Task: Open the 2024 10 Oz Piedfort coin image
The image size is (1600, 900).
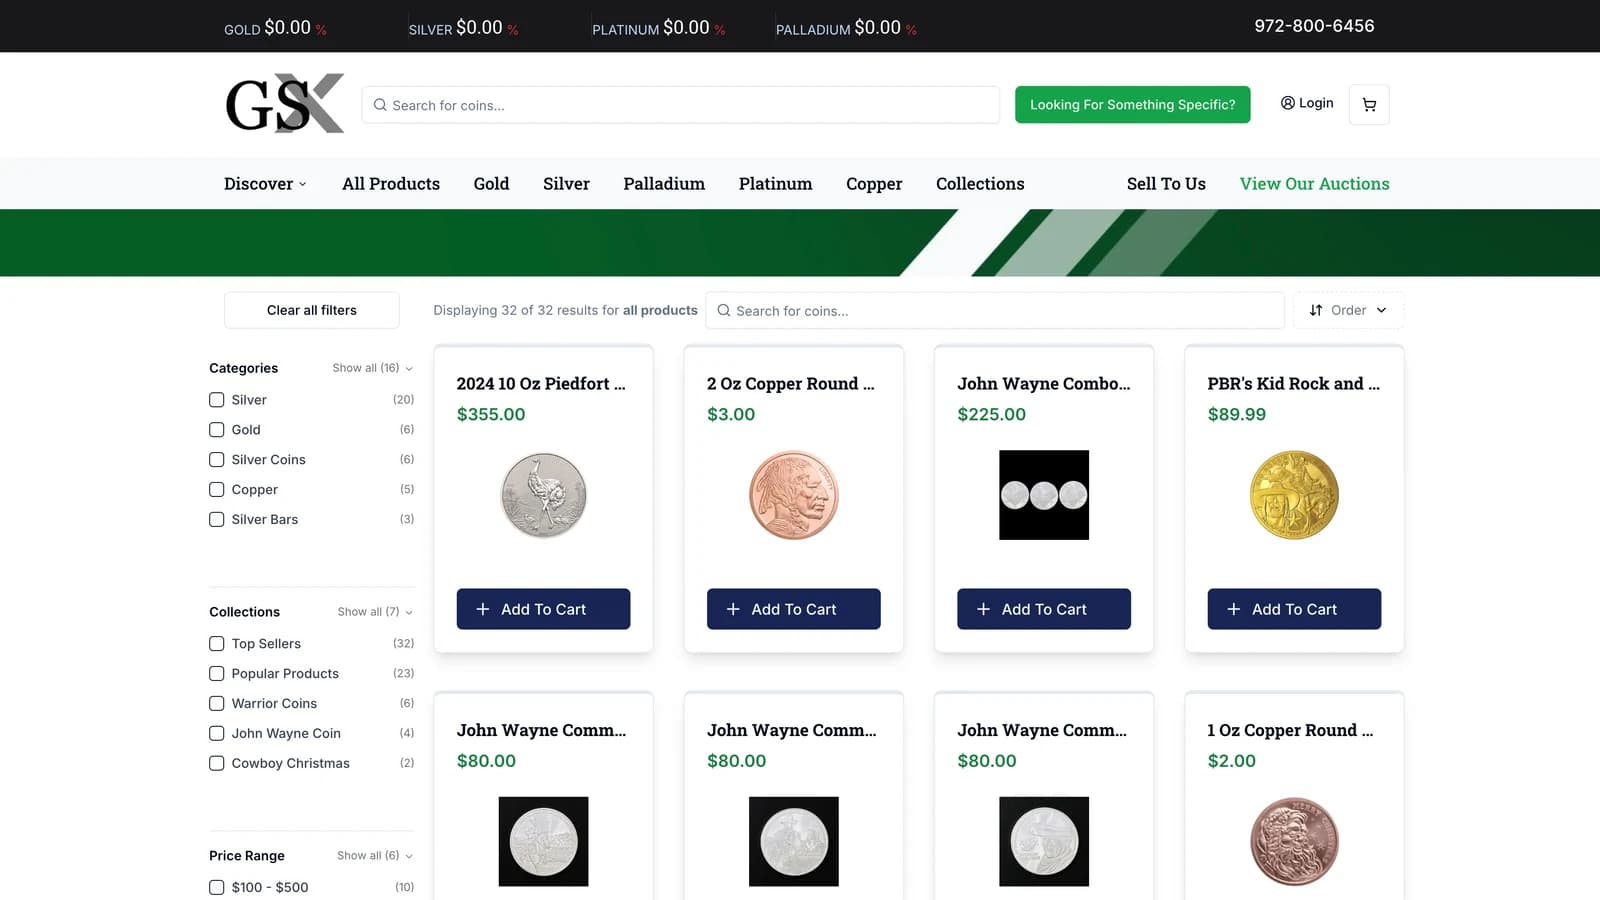Action: (543, 495)
